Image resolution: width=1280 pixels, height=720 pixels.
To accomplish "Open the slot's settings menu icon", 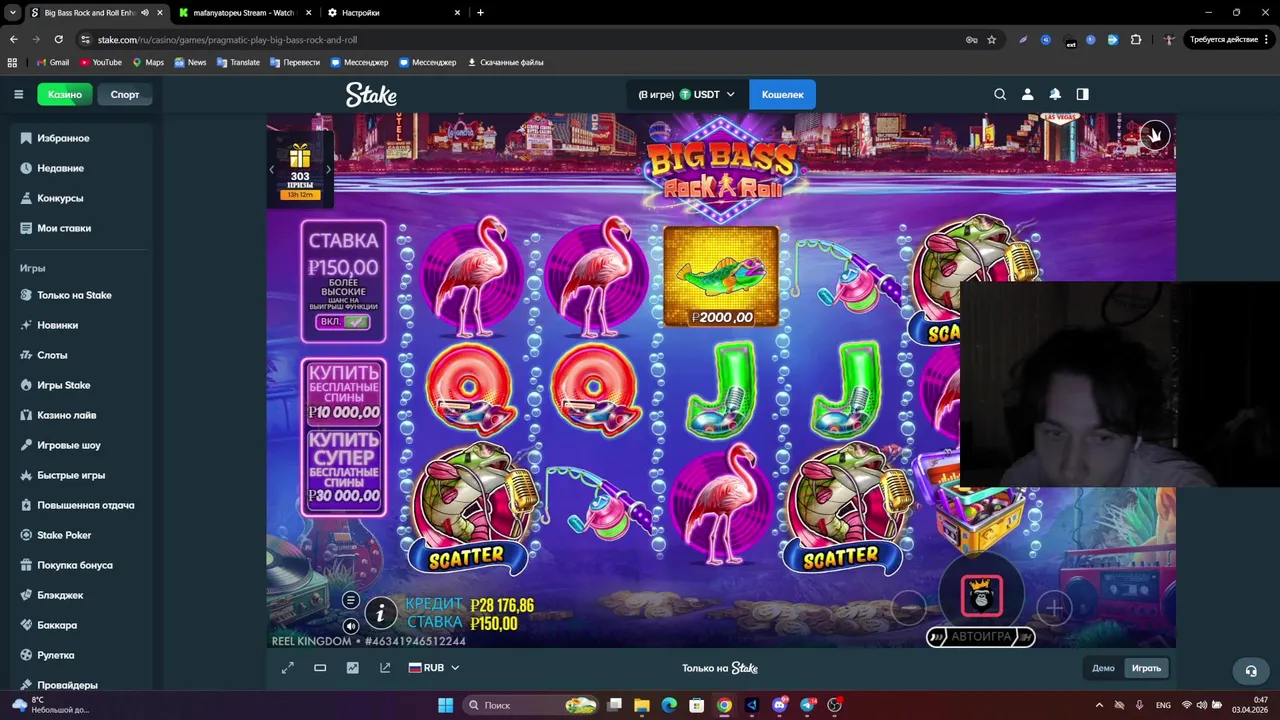I will click(x=350, y=600).
